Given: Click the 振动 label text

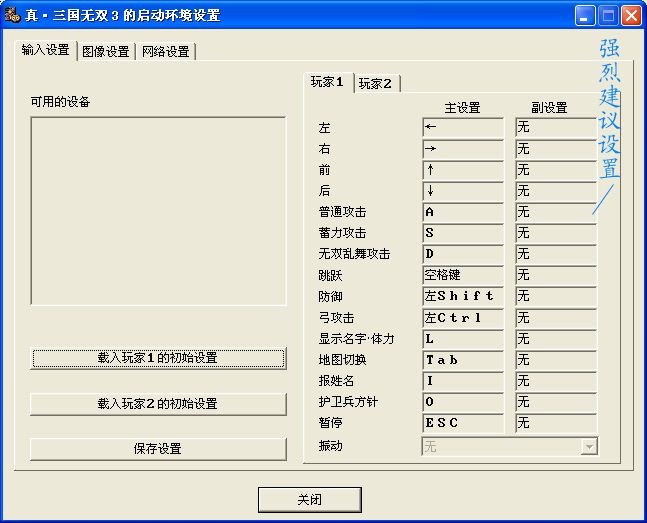Looking at the screenshot, I should point(331,446).
